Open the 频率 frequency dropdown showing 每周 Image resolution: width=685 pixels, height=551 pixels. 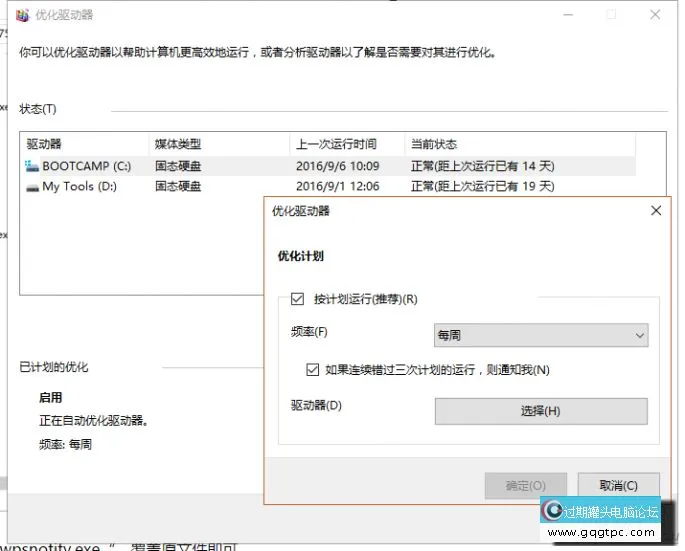coord(541,335)
